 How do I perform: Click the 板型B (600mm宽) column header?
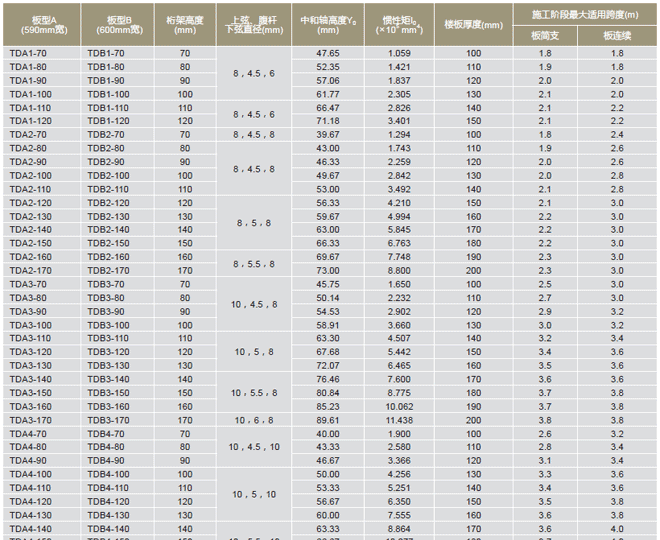click(108, 24)
